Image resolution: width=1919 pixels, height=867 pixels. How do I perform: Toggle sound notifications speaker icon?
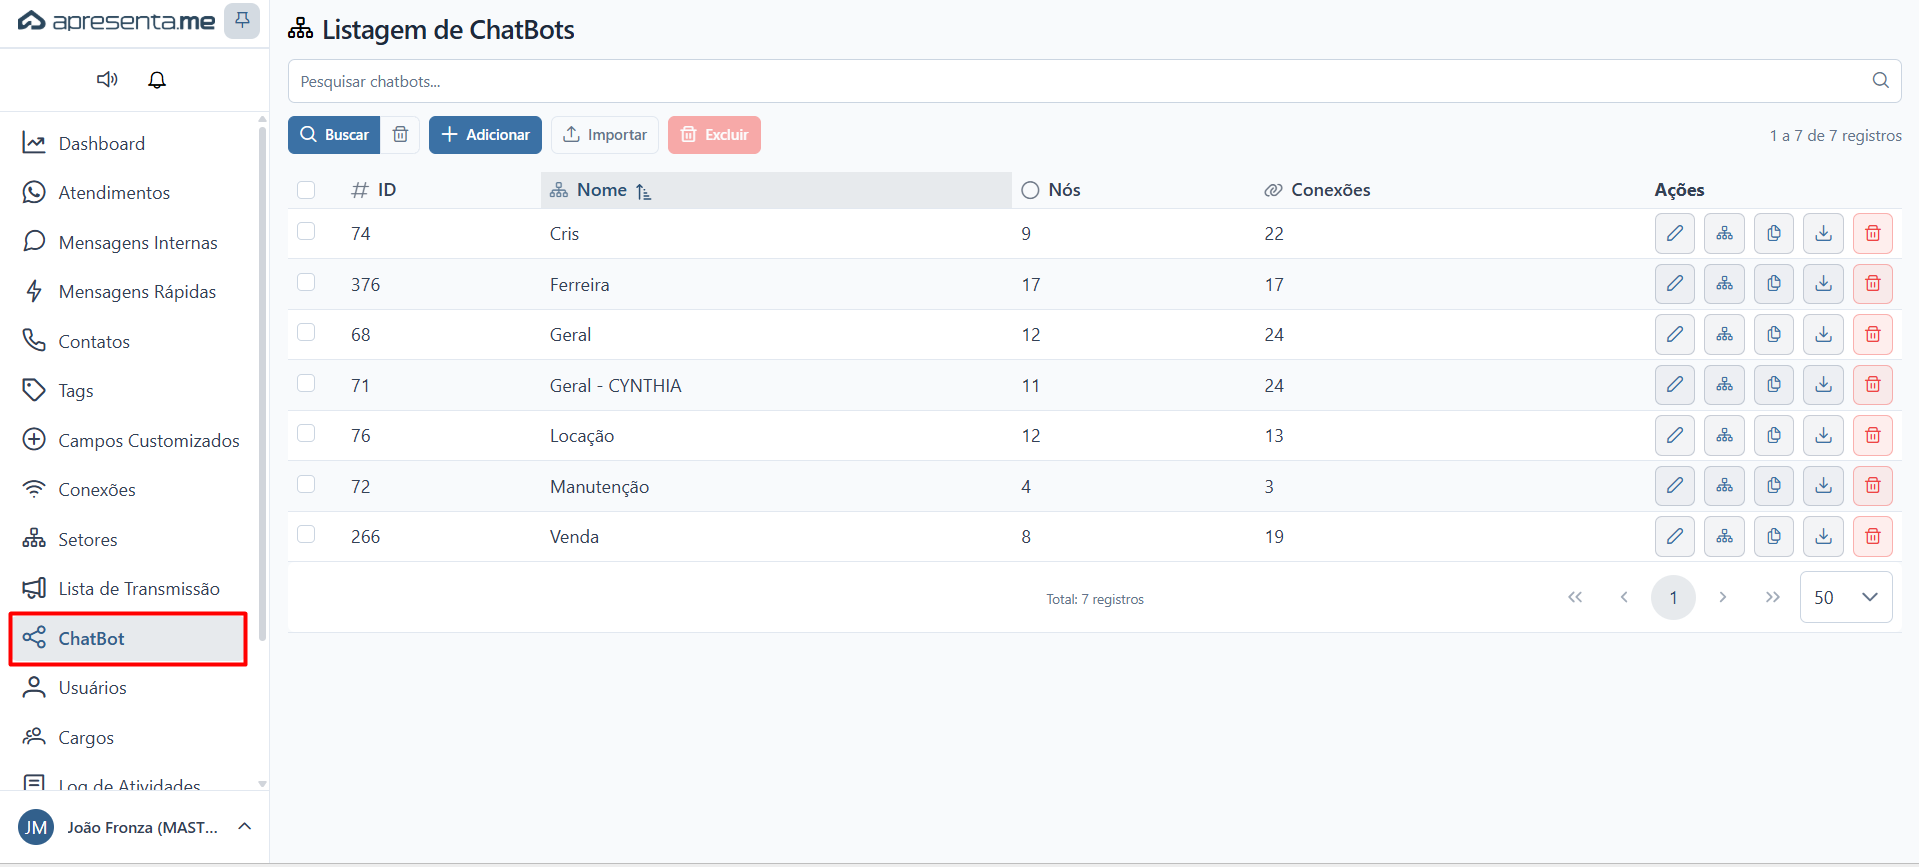pos(107,79)
